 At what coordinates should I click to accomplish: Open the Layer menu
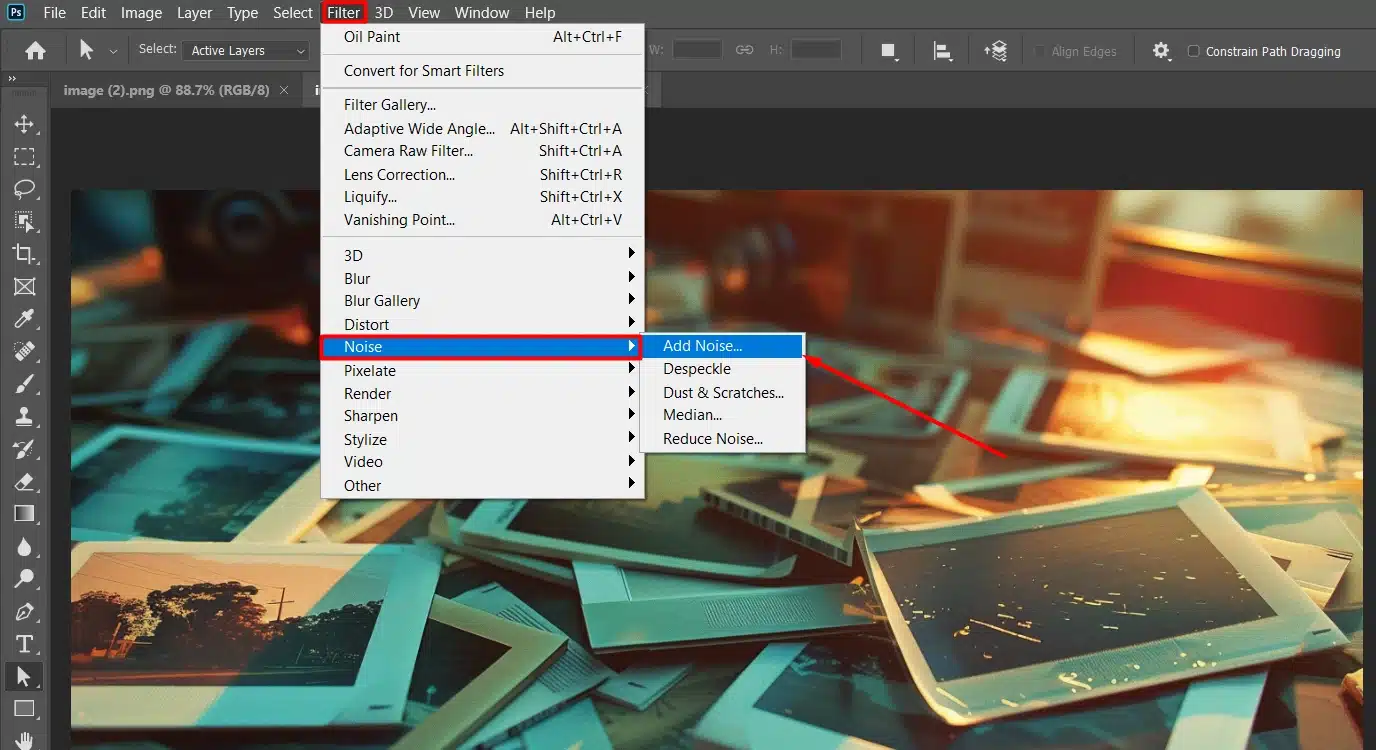(x=194, y=13)
